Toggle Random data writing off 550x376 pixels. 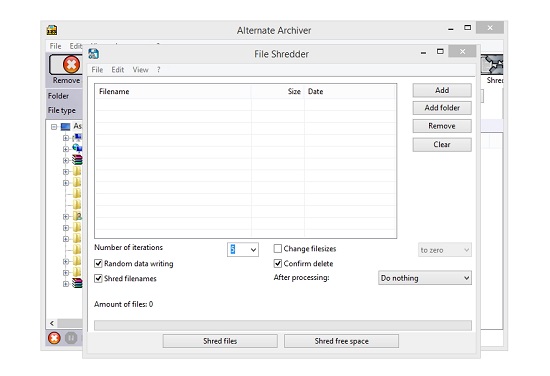coord(98,263)
